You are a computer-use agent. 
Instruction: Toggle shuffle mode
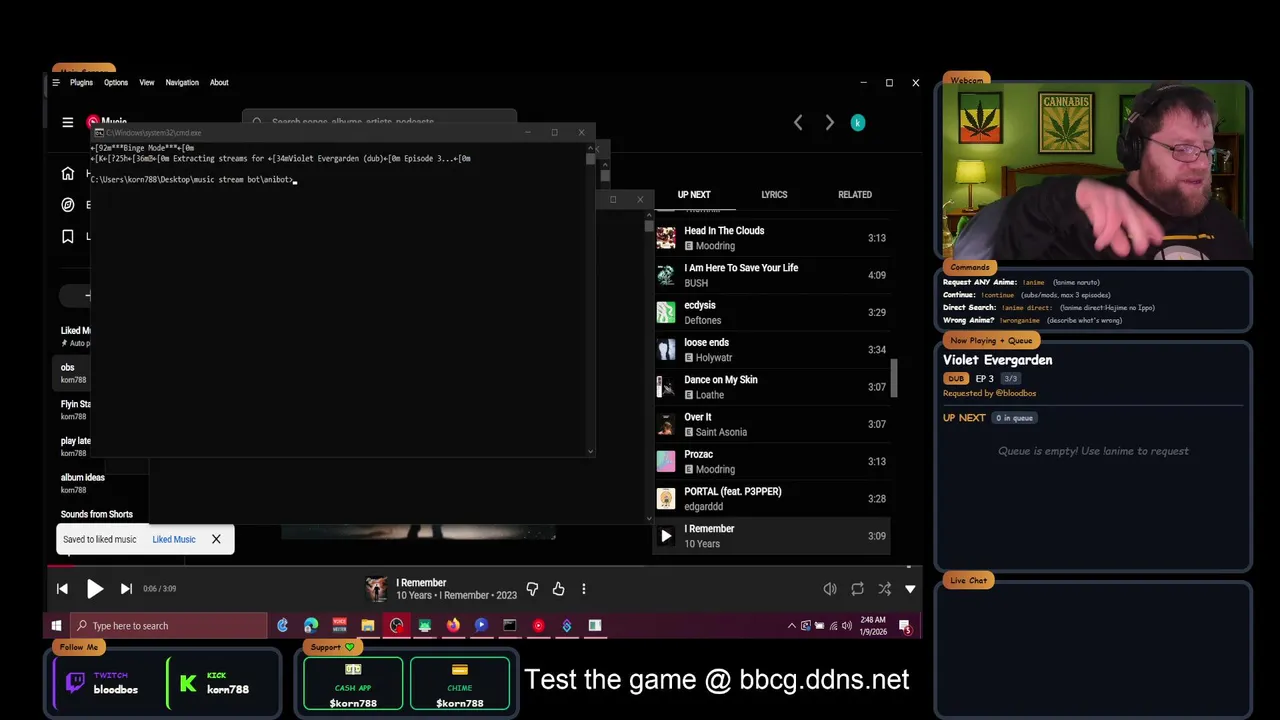coord(884,589)
